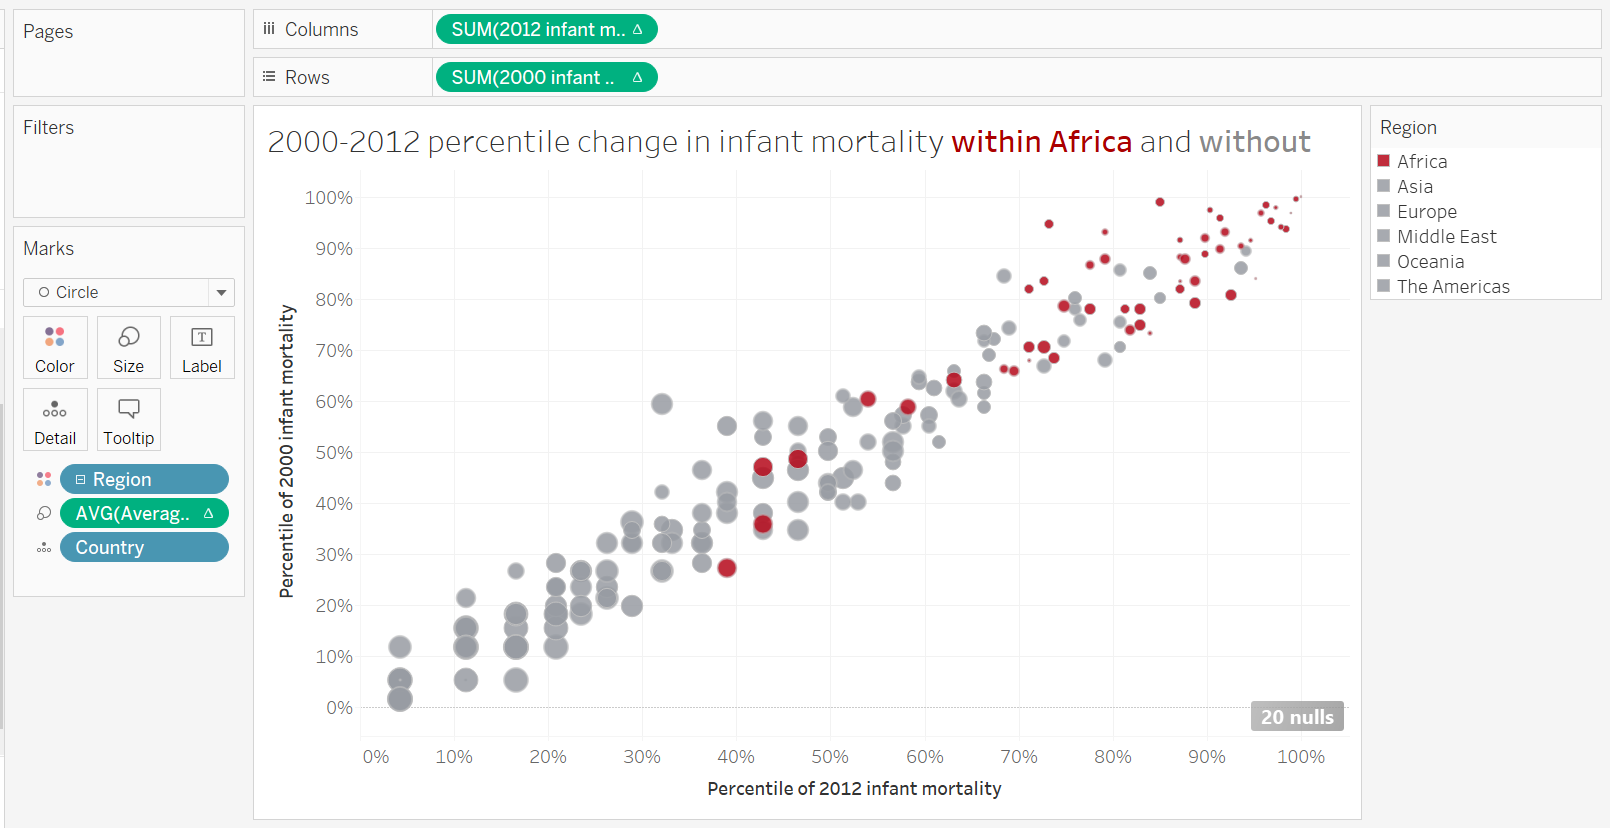Screen dimensions: 1616x828
Task: Open the Color marks property
Action: 55,347
